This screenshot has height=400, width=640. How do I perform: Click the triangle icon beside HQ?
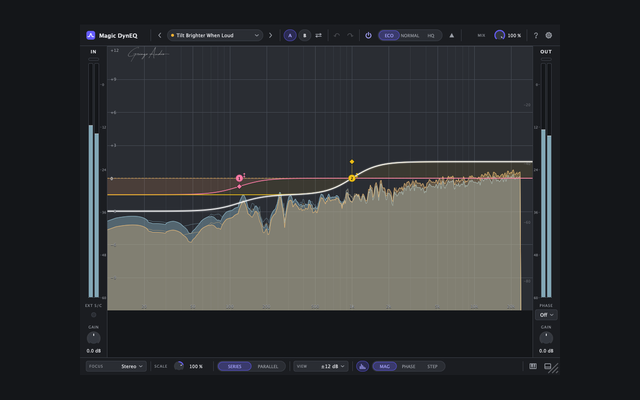451,36
